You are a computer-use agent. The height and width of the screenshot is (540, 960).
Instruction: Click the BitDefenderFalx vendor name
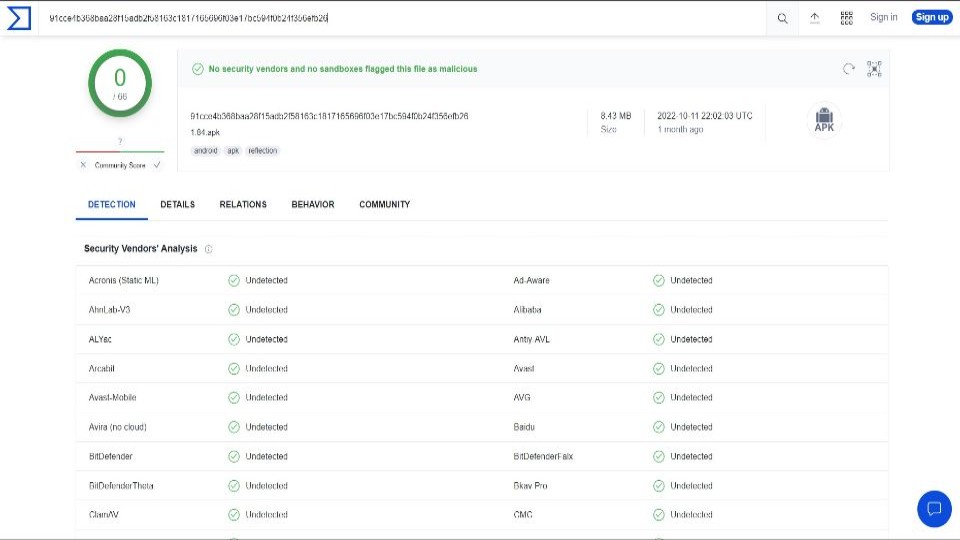(x=543, y=457)
